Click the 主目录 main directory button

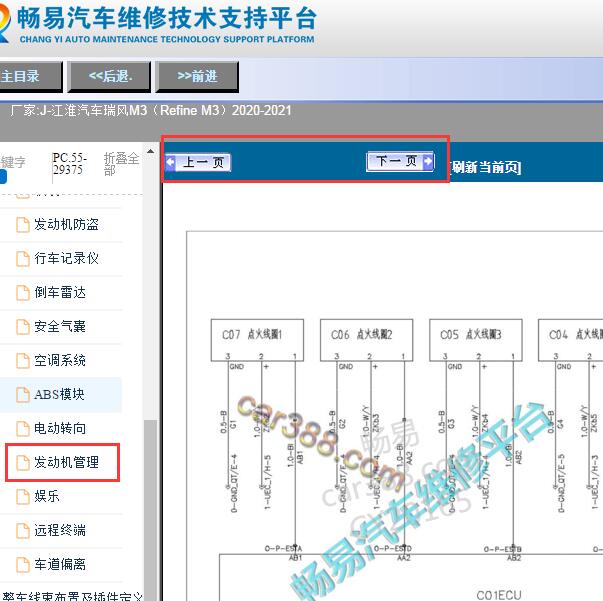[30, 76]
